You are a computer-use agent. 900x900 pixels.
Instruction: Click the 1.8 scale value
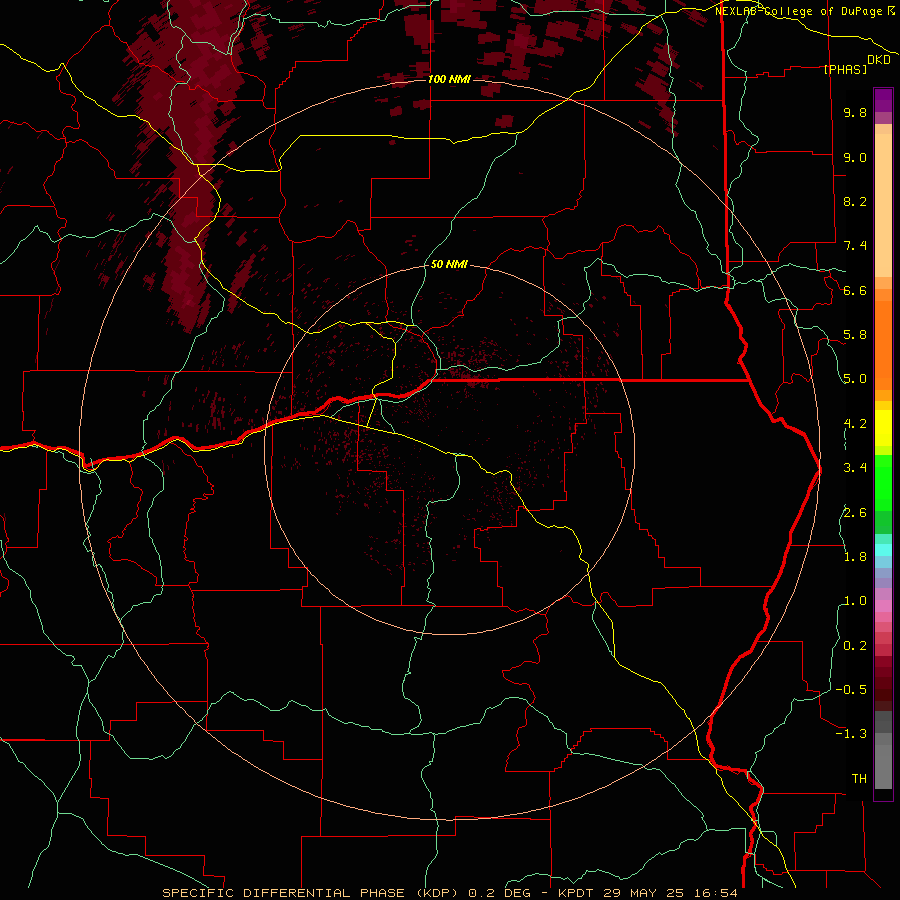click(x=855, y=557)
